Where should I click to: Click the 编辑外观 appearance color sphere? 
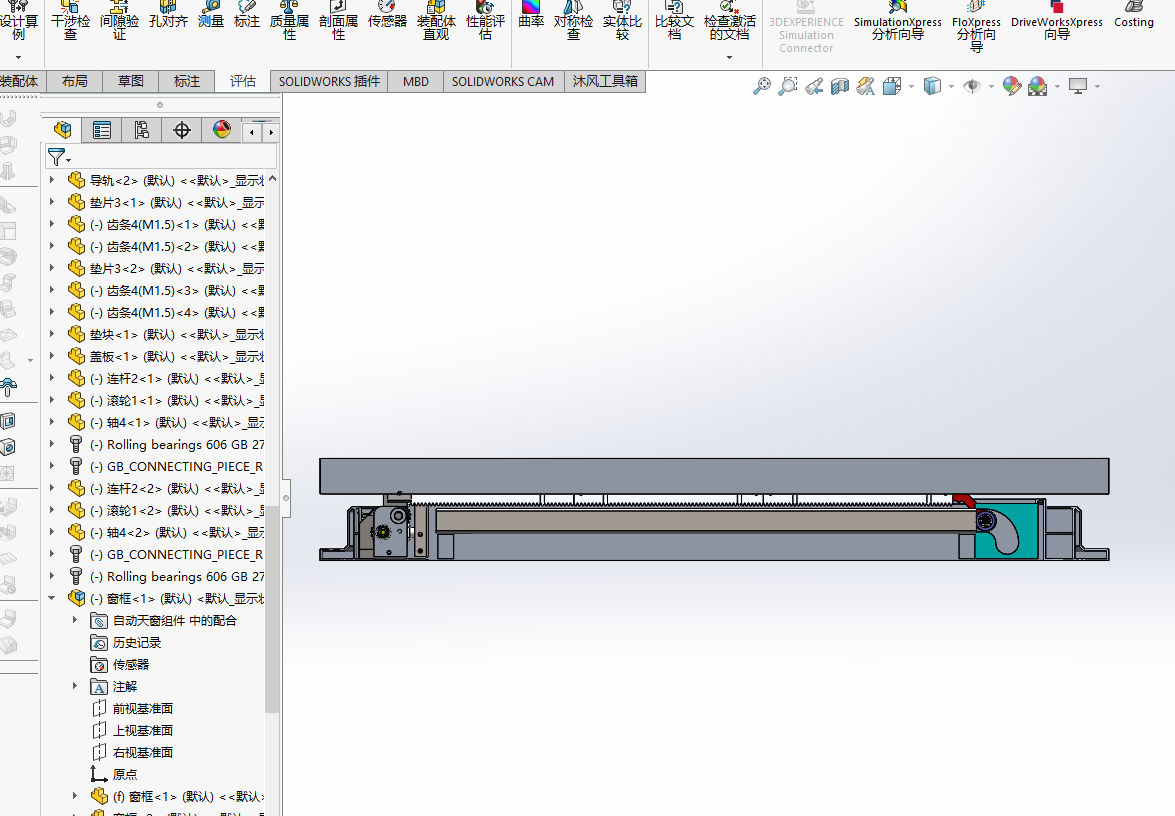[x=1011, y=86]
